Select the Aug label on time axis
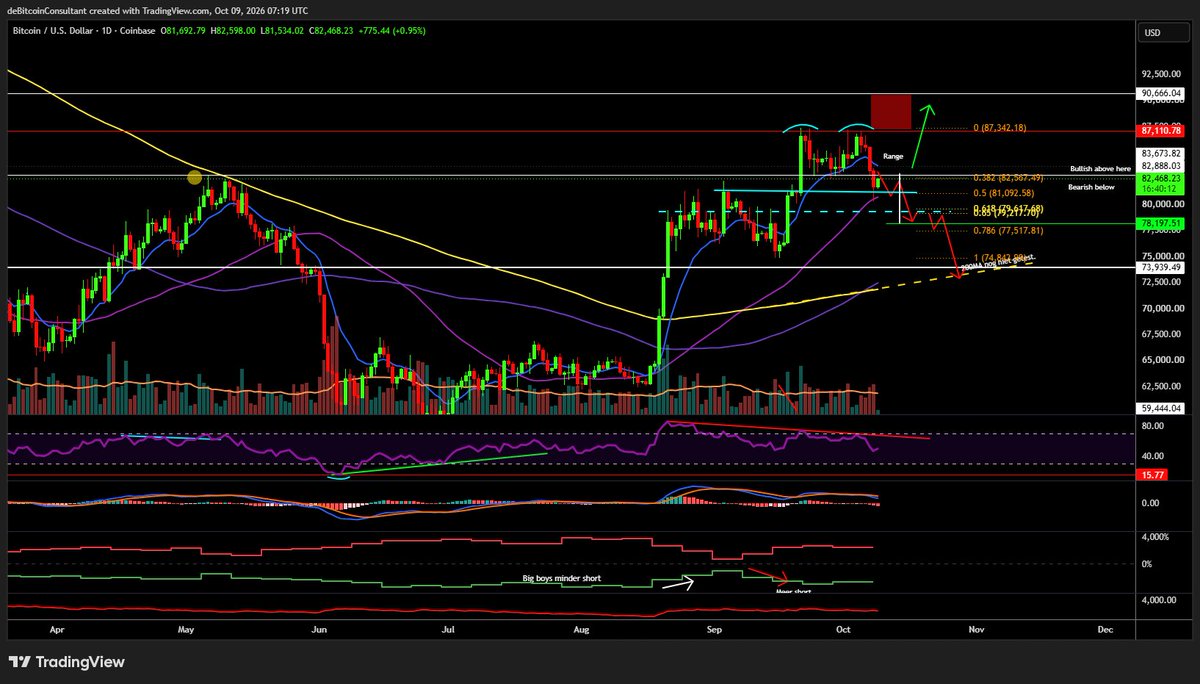 [582, 632]
